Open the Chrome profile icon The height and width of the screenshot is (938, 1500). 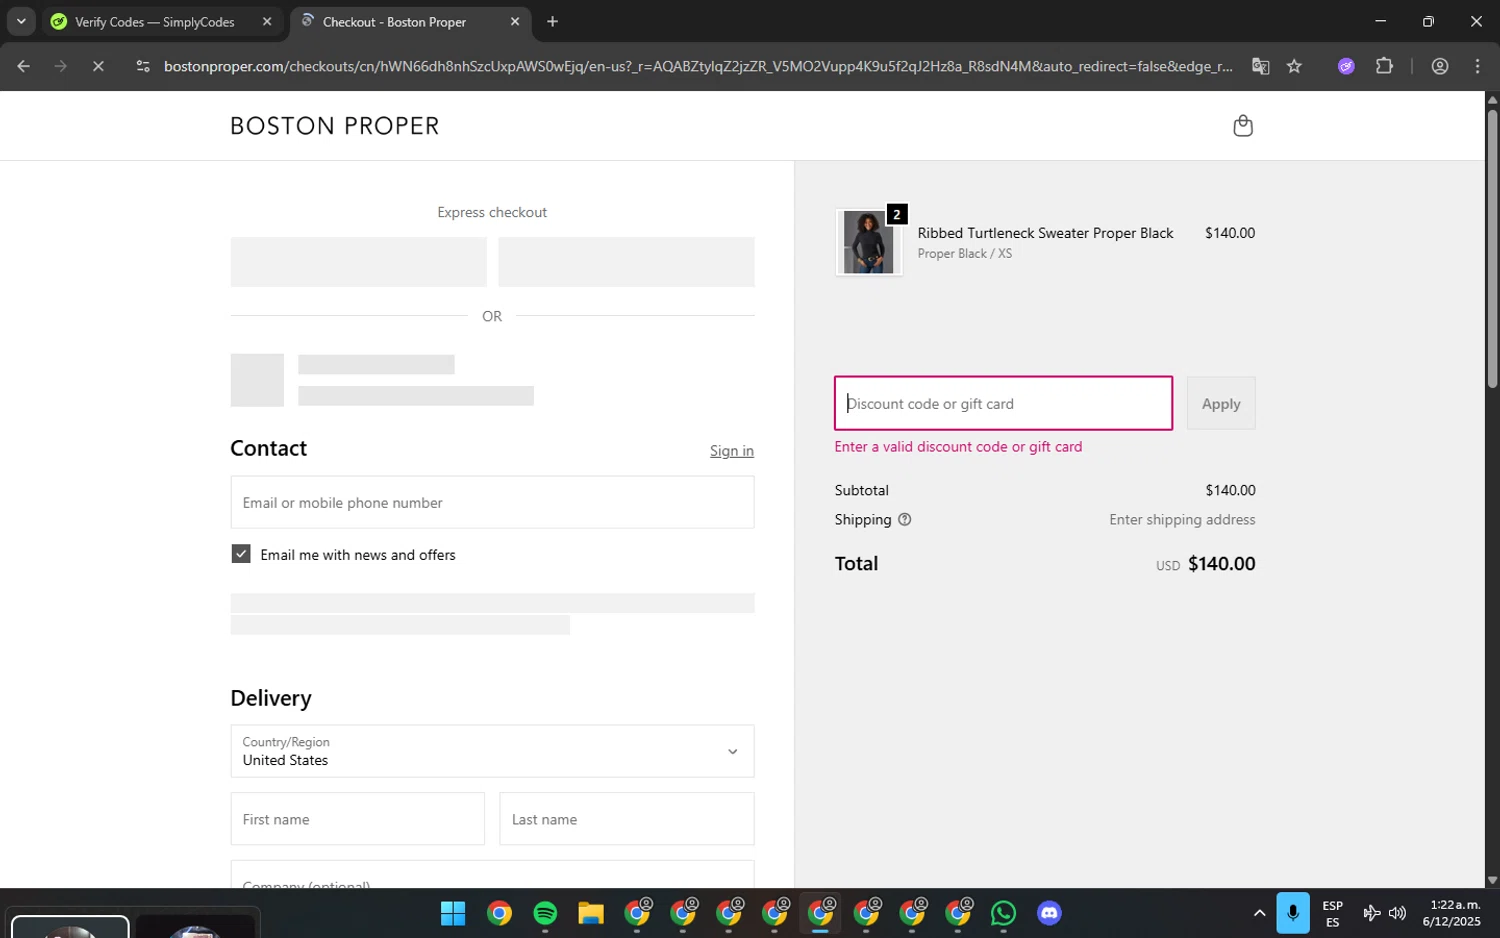1440,66
